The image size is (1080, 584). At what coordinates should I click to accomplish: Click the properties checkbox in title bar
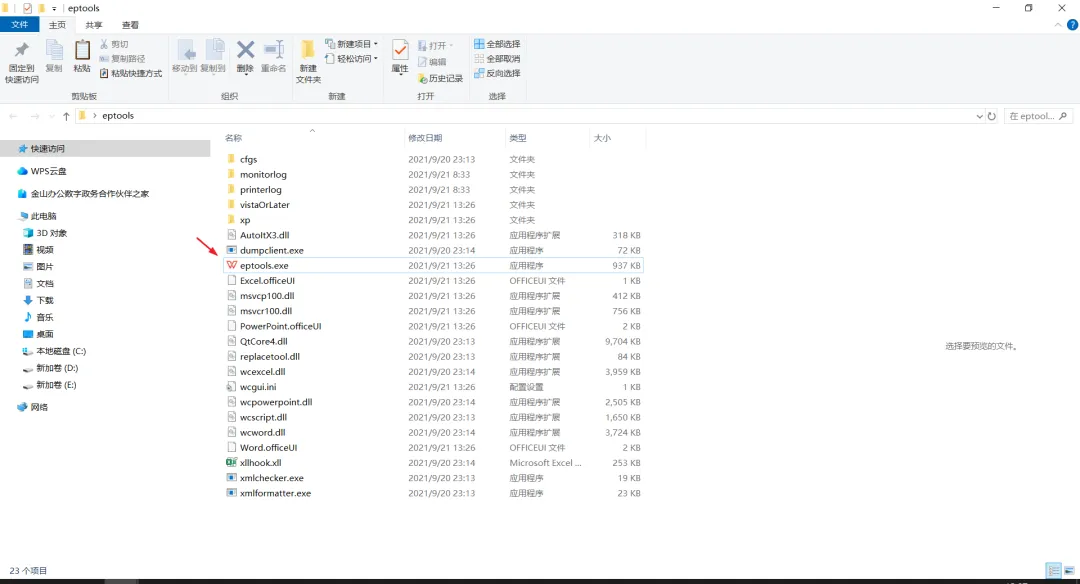pos(27,8)
